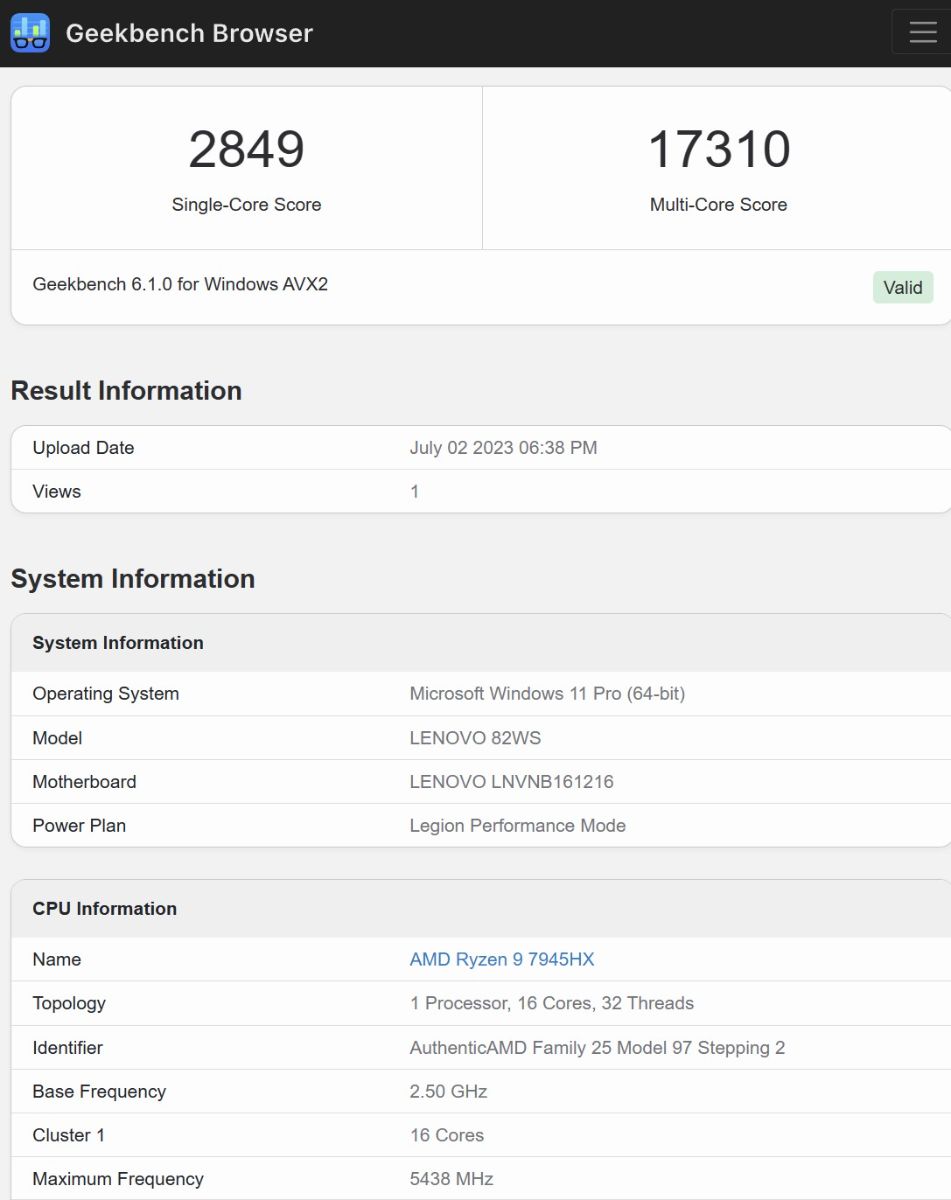Click the Geekbench Browser title link
The image size is (951, 1200).
(x=189, y=33)
